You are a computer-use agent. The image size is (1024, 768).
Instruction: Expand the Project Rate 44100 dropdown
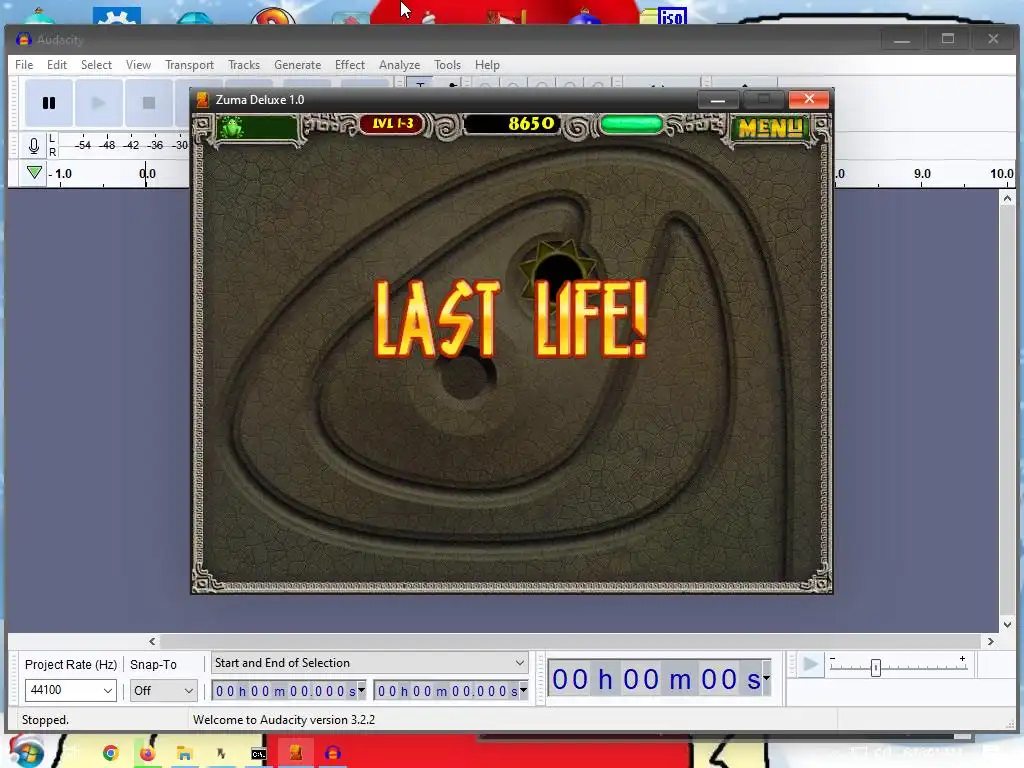[108, 690]
